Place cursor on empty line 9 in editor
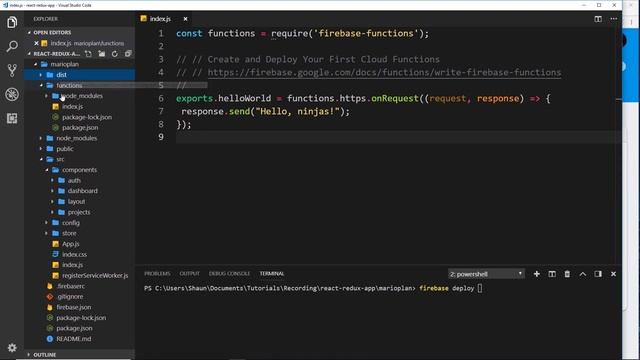The height and width of the screenshot is (360, 640). [x=398, y=137]
